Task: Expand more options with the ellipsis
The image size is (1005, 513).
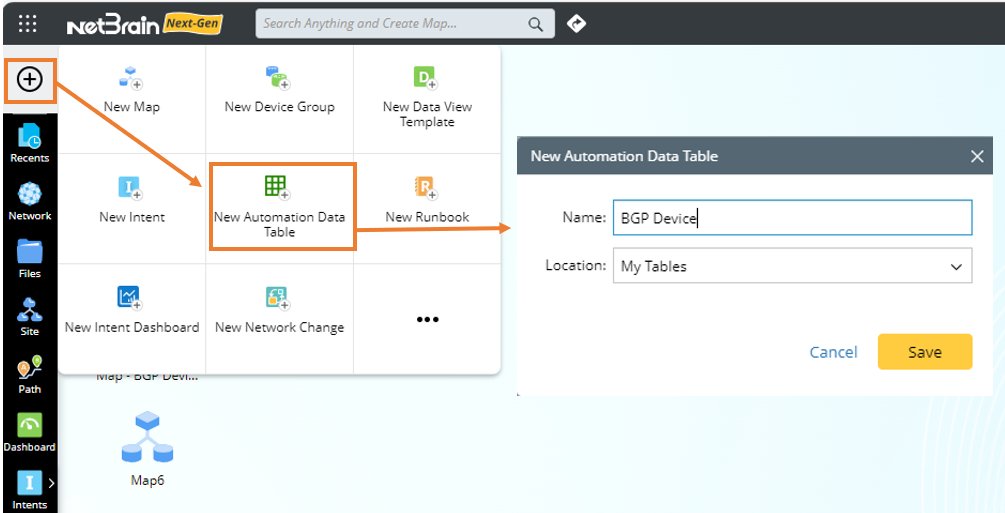Action: (x=427, y=319)
